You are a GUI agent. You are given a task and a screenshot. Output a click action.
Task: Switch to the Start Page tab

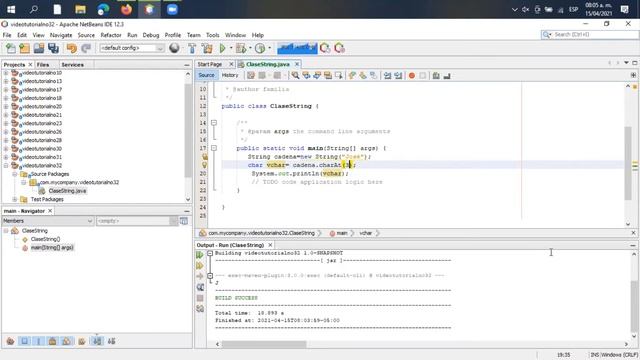point(210,64)
